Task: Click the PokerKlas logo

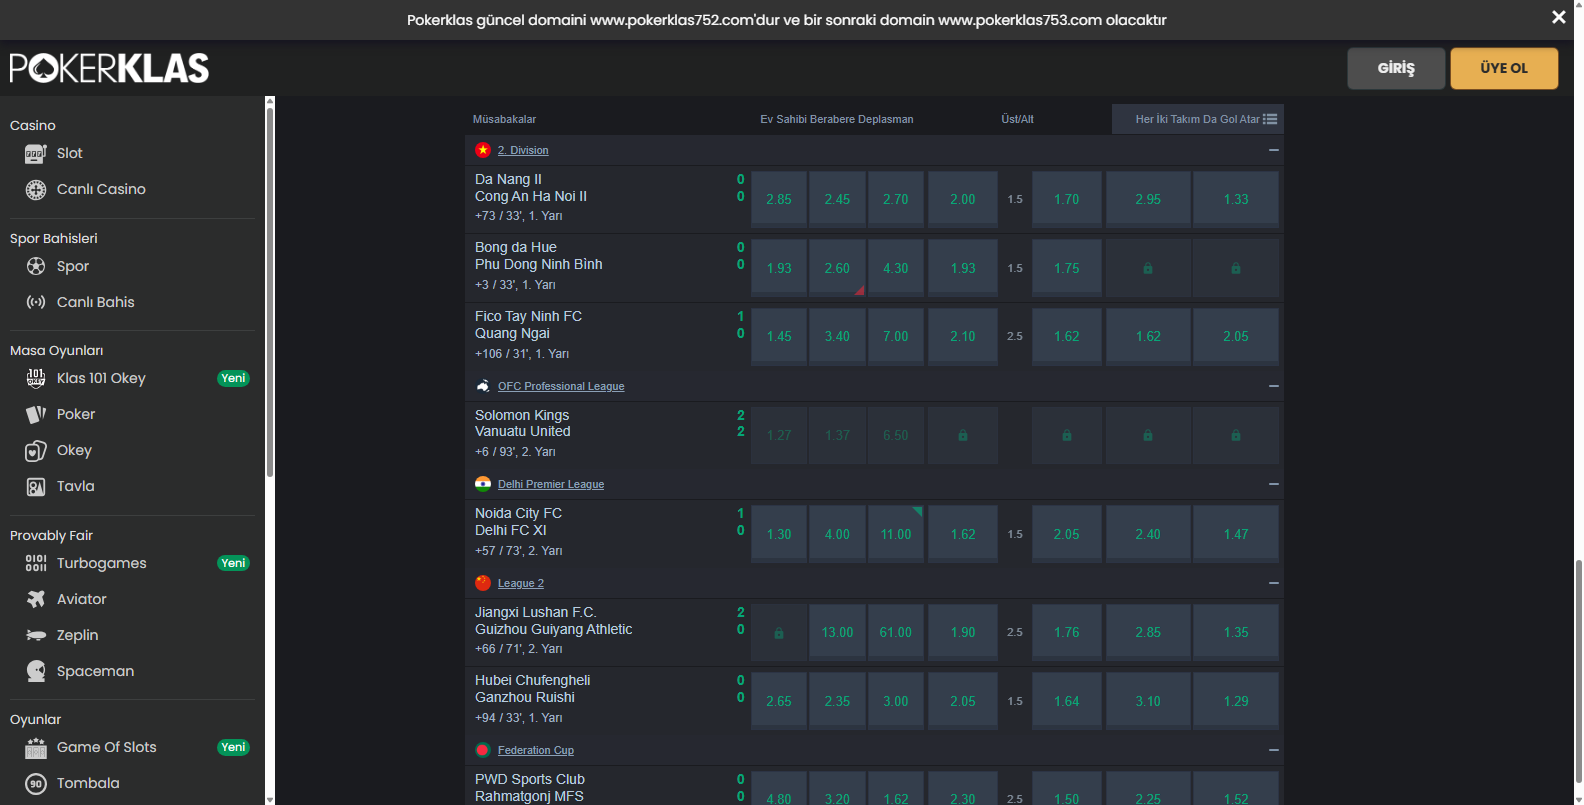Action: [x=110, y=68]
